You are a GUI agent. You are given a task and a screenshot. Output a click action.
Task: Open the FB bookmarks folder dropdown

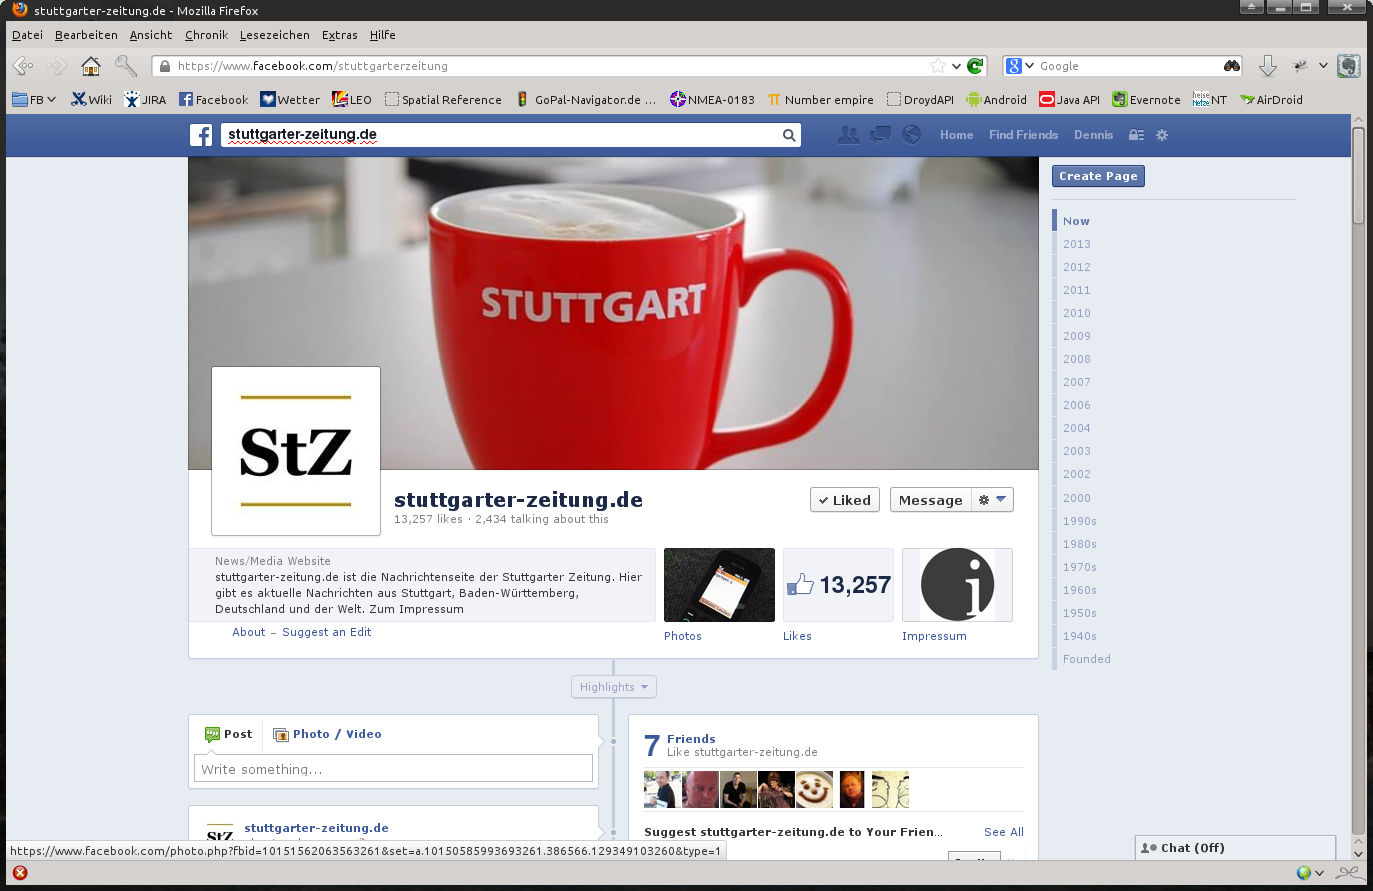coord(34,100)
